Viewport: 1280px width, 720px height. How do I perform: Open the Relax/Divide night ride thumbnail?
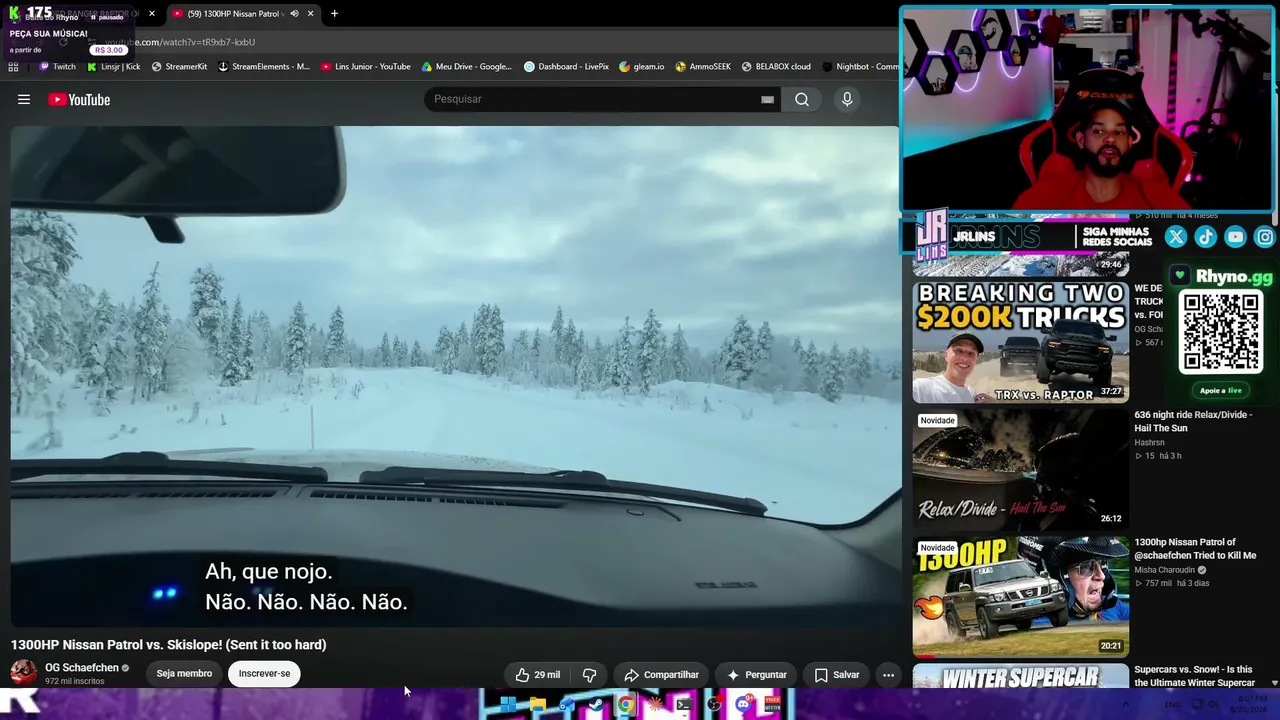coord(1020,469)
